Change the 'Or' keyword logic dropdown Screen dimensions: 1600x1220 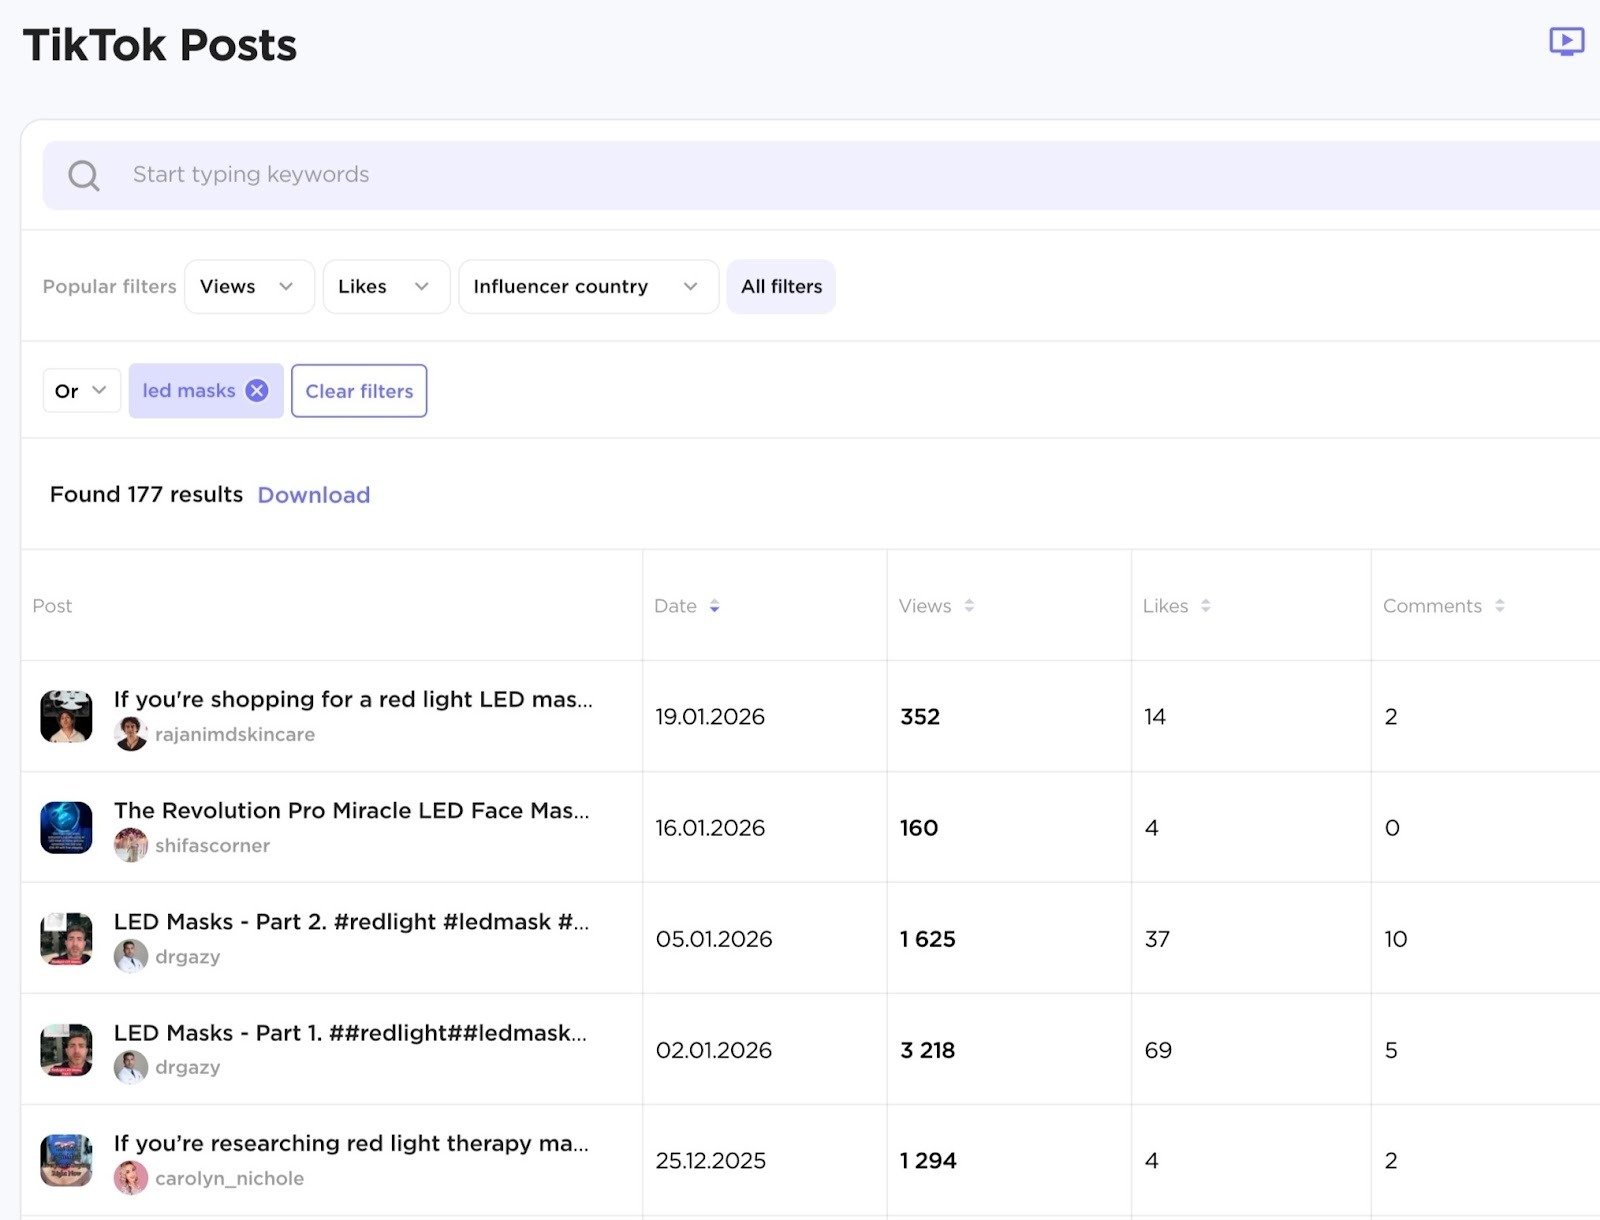click(x=80, y=390)
